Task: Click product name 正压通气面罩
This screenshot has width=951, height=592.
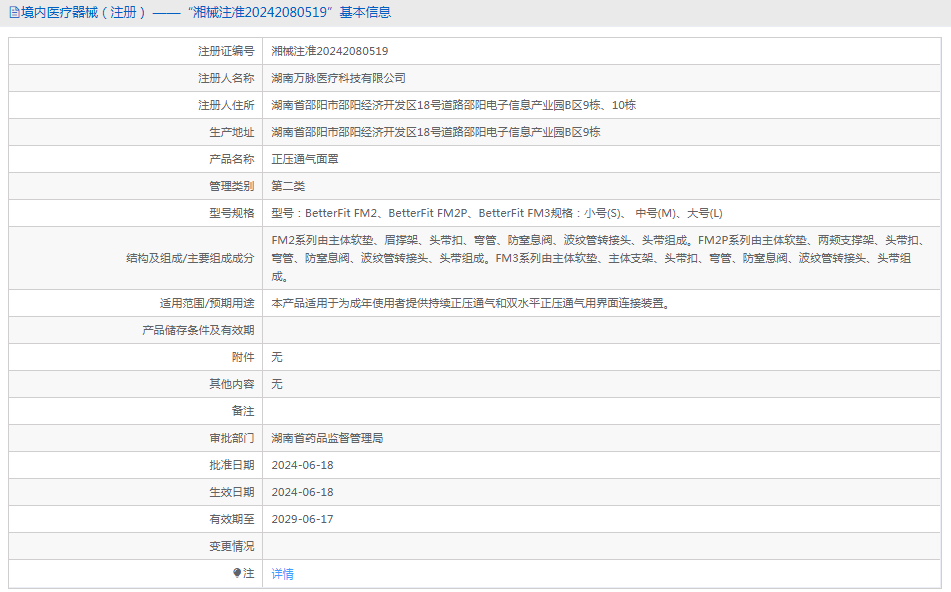Action: pyautogui.click(x=305, y=159)
